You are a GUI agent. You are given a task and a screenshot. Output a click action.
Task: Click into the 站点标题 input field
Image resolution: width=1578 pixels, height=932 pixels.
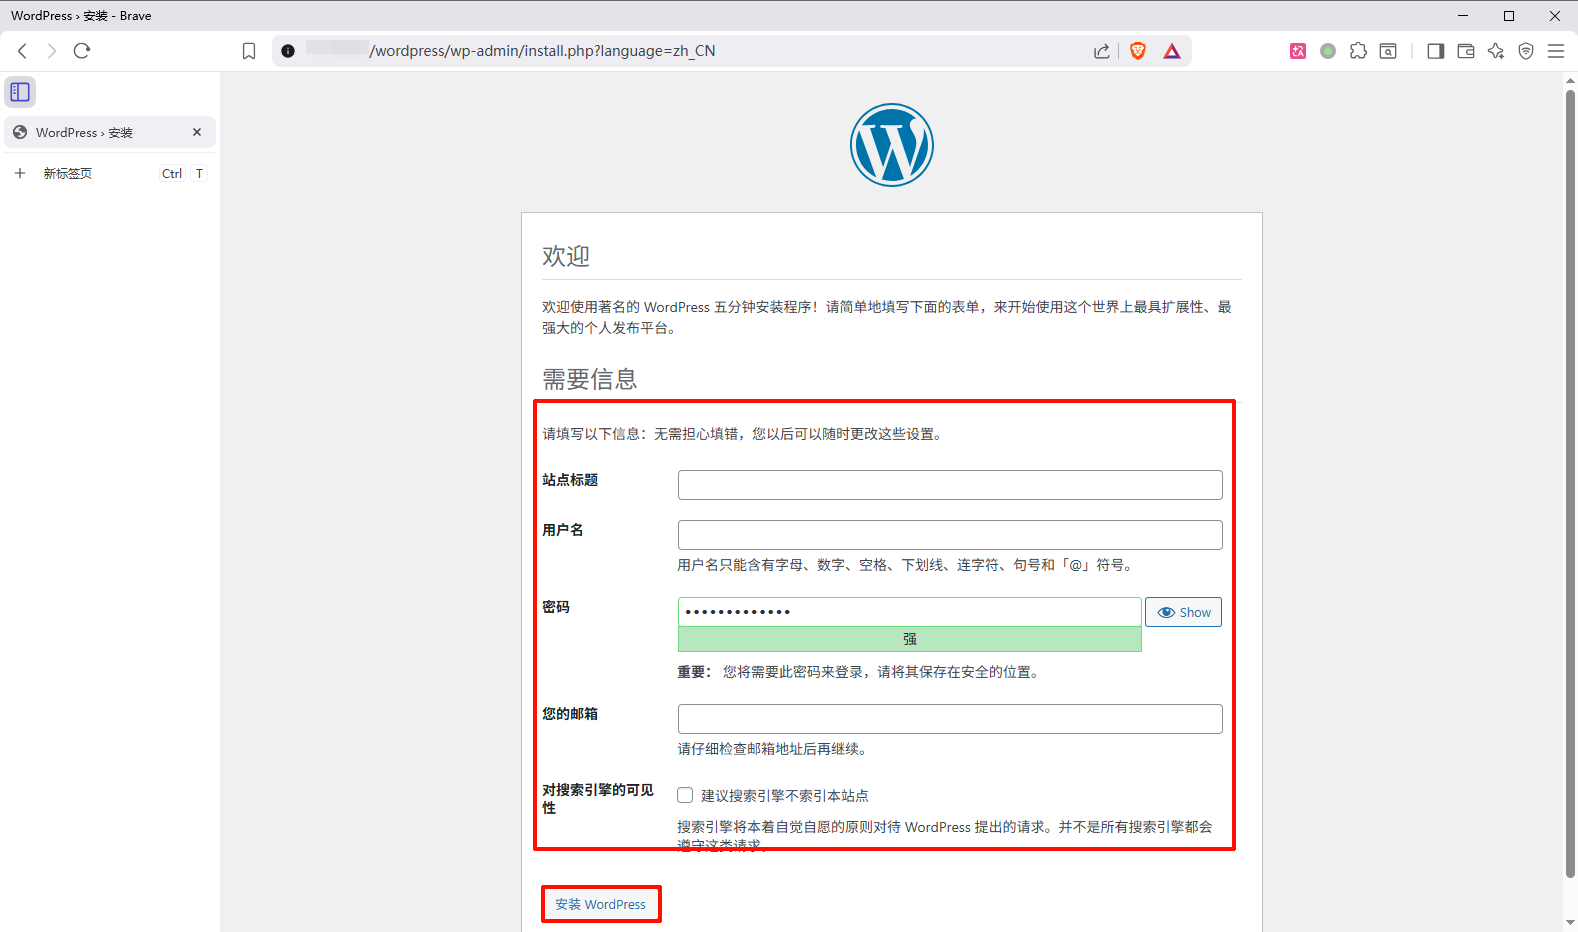pyautogui.click(x=949, y=485)
